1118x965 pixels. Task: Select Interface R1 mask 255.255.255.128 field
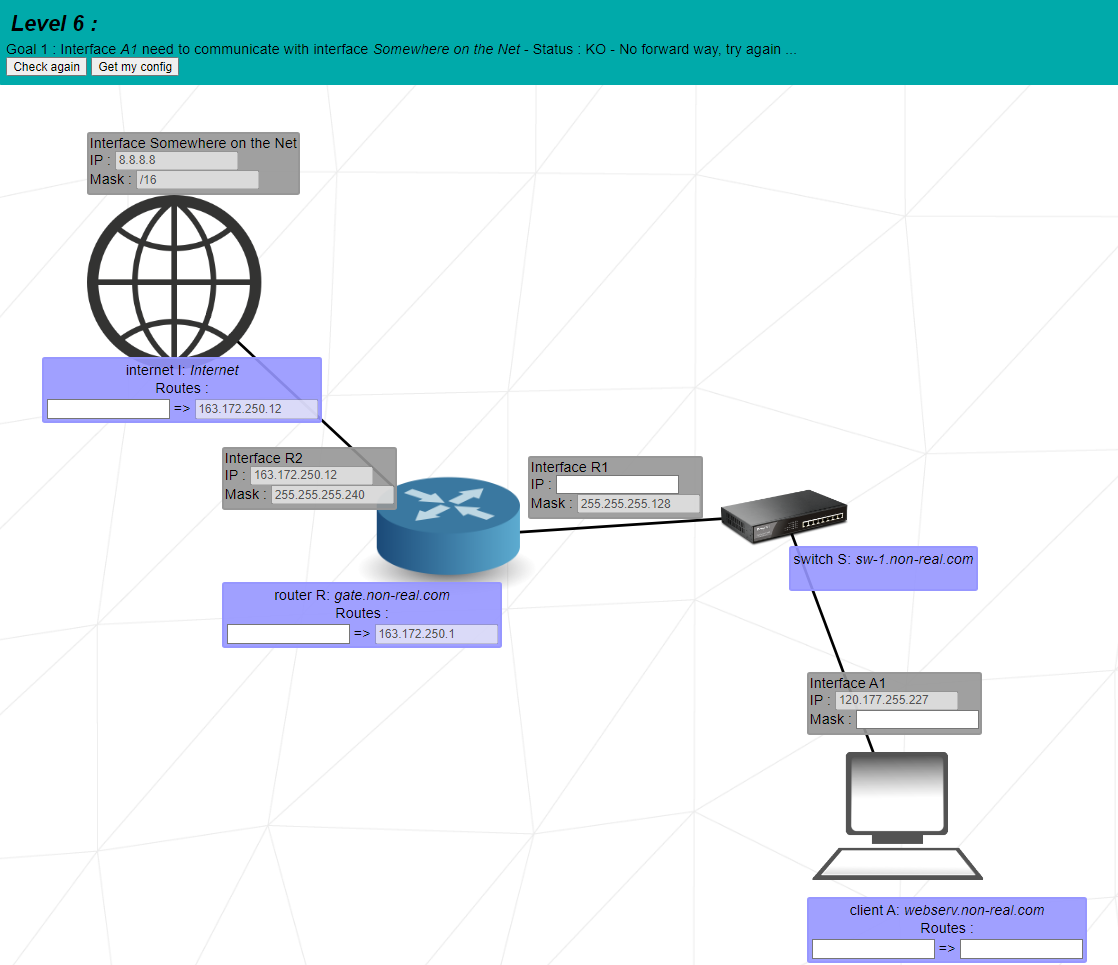coord(639,504)
